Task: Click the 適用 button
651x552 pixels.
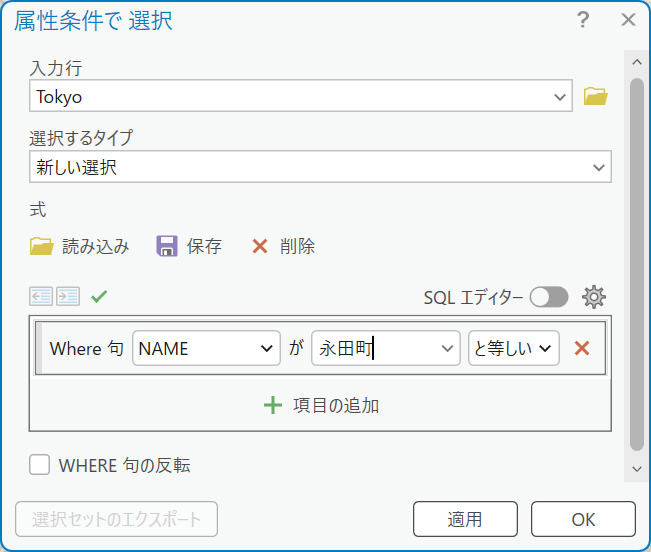Action: [x=465, y=519]
